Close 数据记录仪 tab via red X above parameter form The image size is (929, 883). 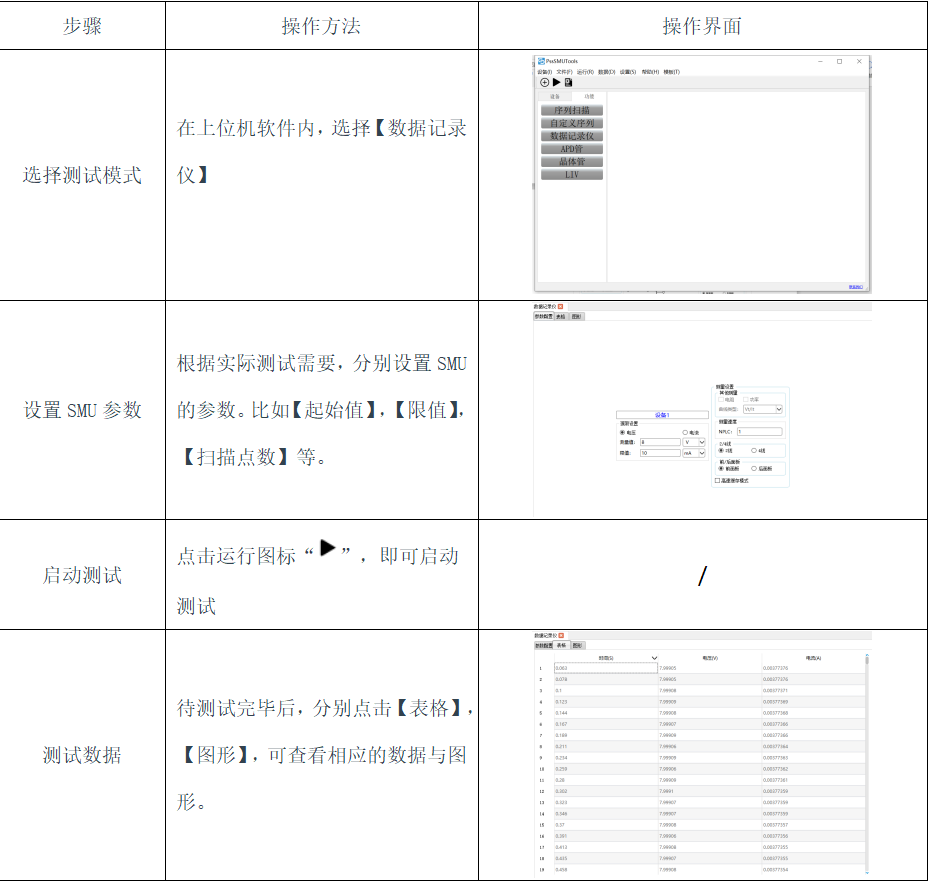pos(561,306)
